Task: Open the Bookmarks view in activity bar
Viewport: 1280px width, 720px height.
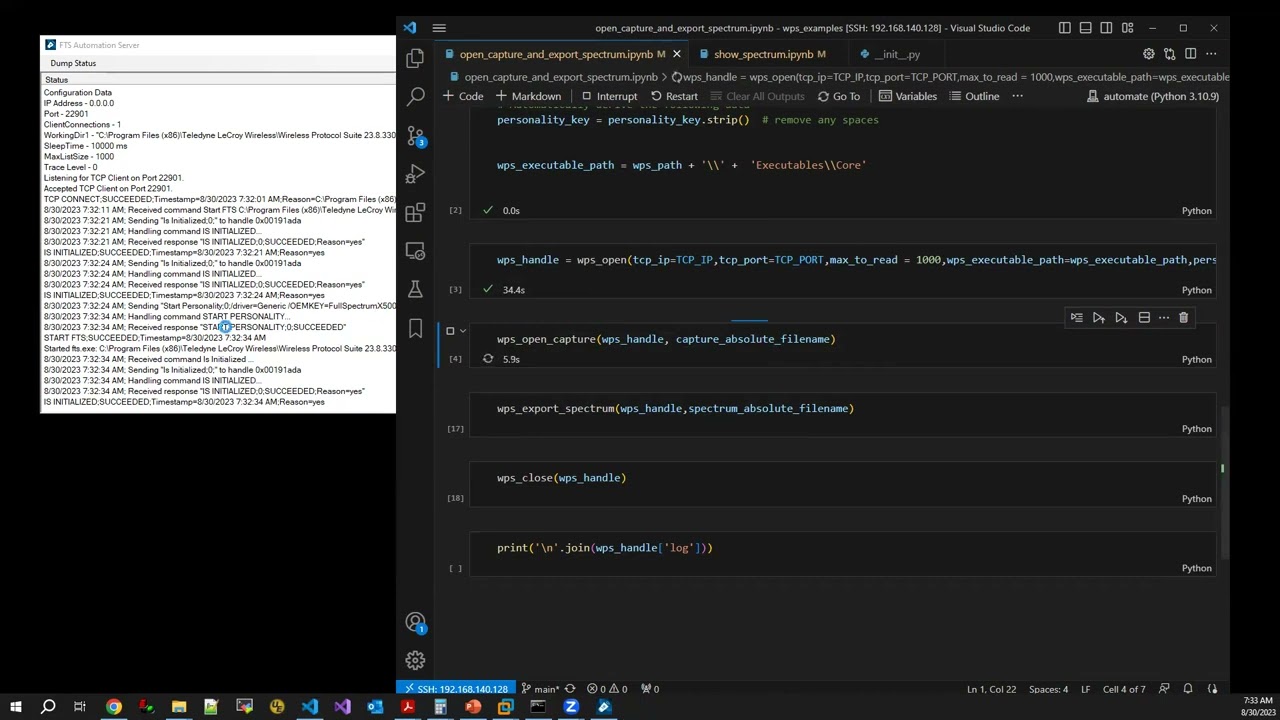Action: coord(415,328)
